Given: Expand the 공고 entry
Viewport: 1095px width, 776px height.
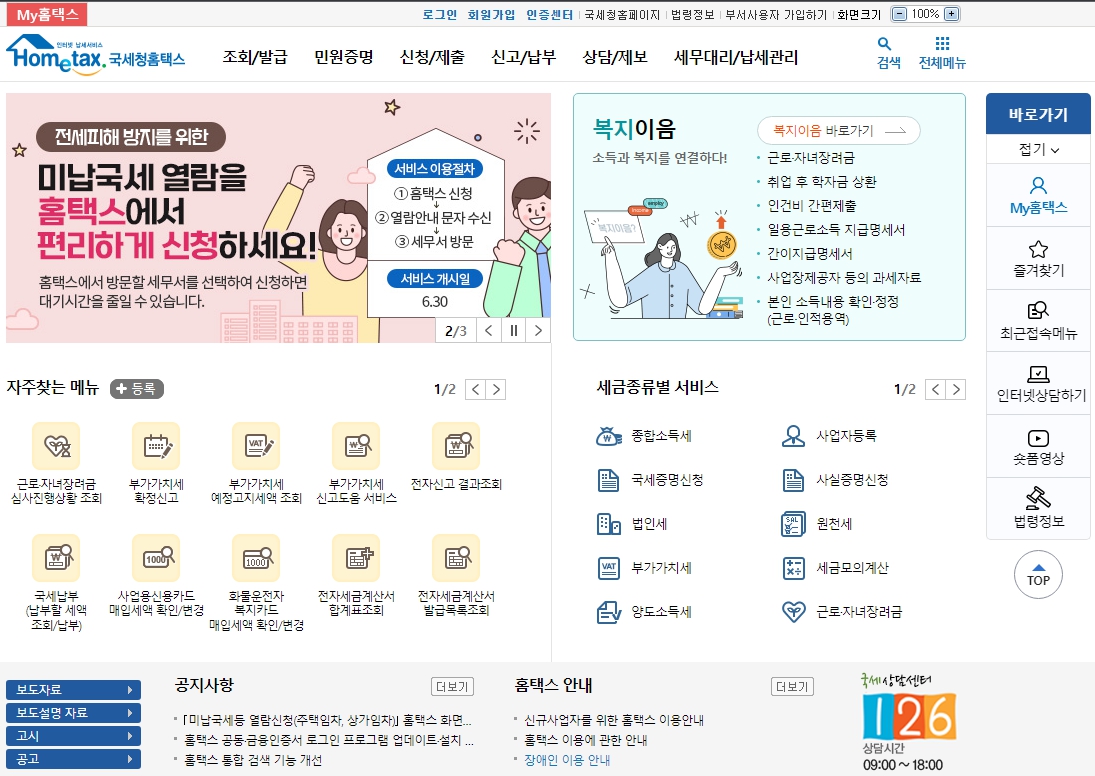Looking at the screenshot, I should click(73, 759).
